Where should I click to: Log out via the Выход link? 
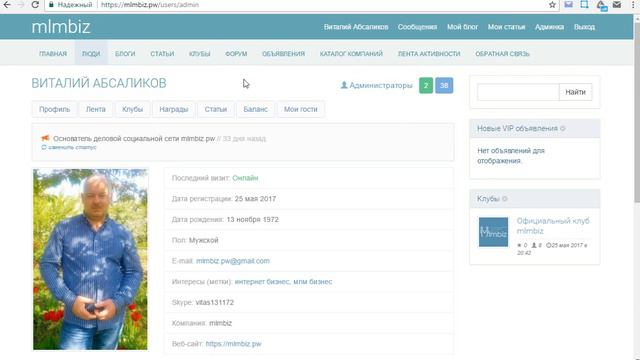[584, 27]
